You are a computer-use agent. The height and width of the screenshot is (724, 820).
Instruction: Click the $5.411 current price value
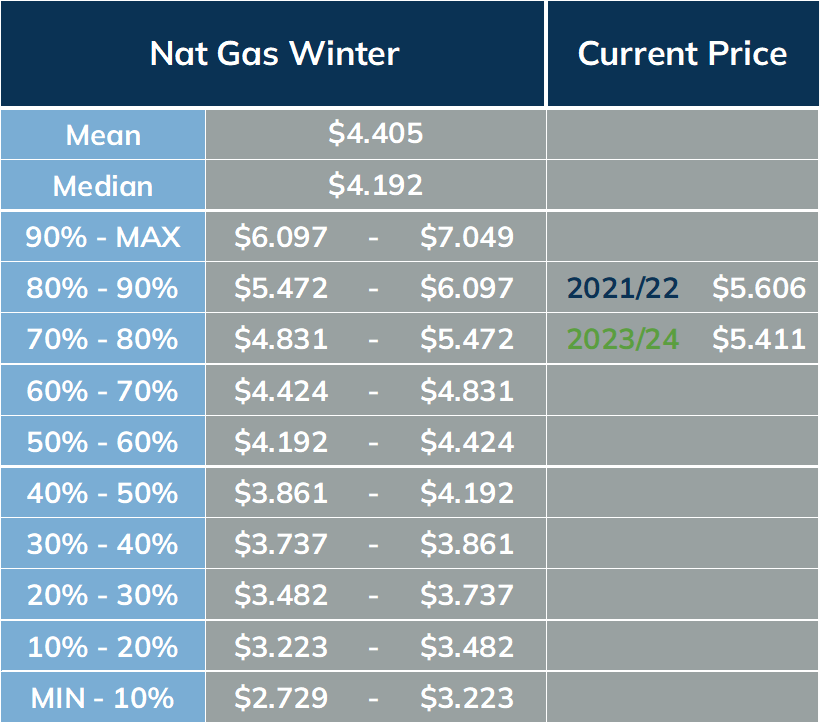point(759,339)
